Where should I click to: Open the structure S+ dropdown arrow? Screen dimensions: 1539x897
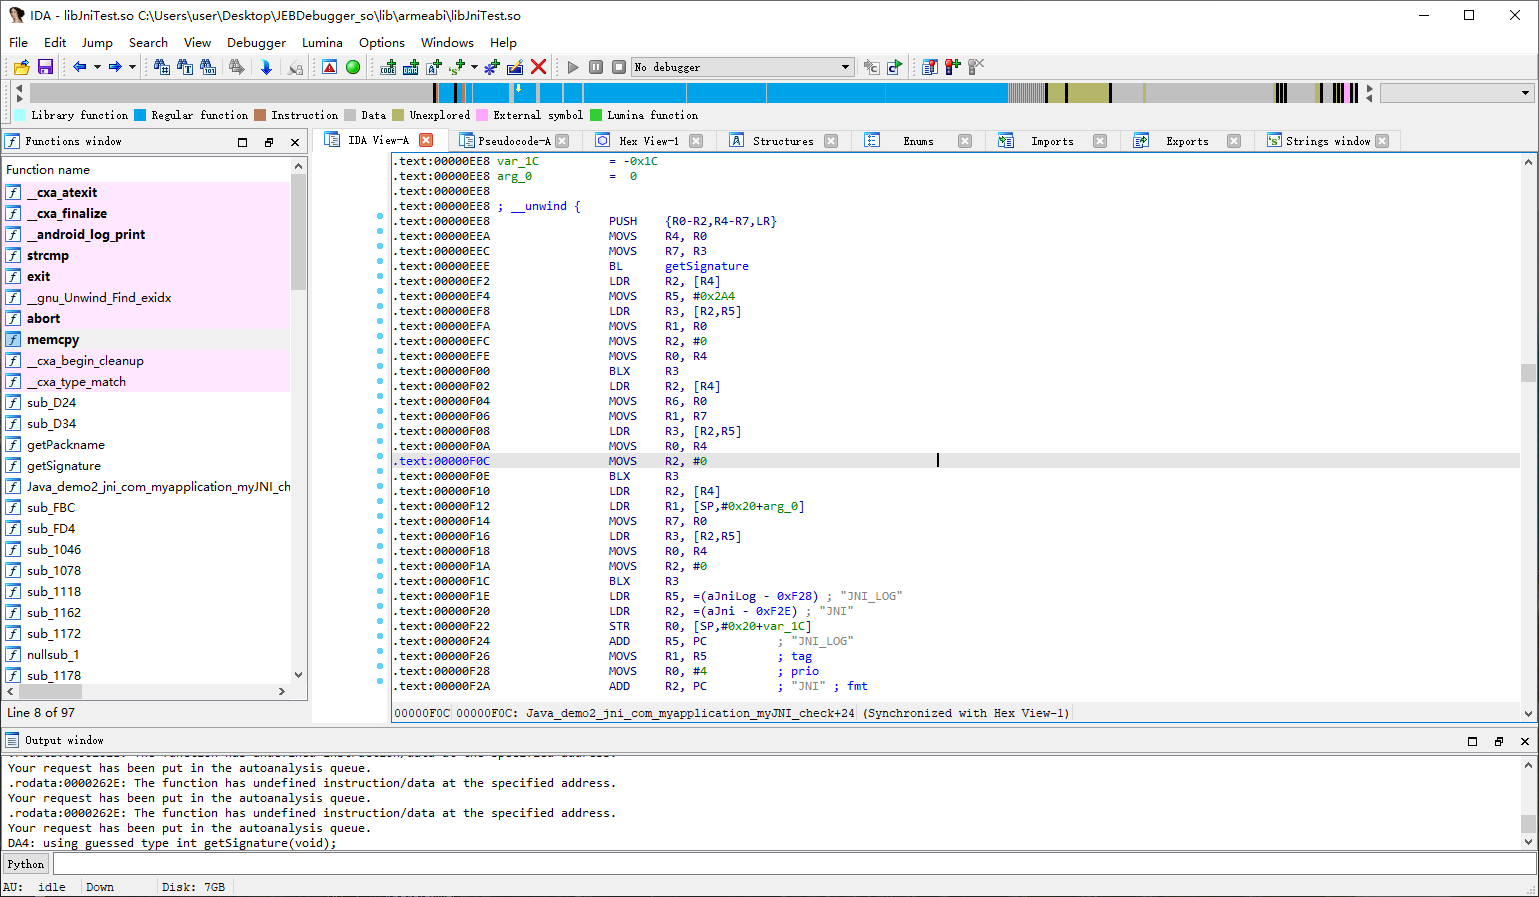pos(474,67)
